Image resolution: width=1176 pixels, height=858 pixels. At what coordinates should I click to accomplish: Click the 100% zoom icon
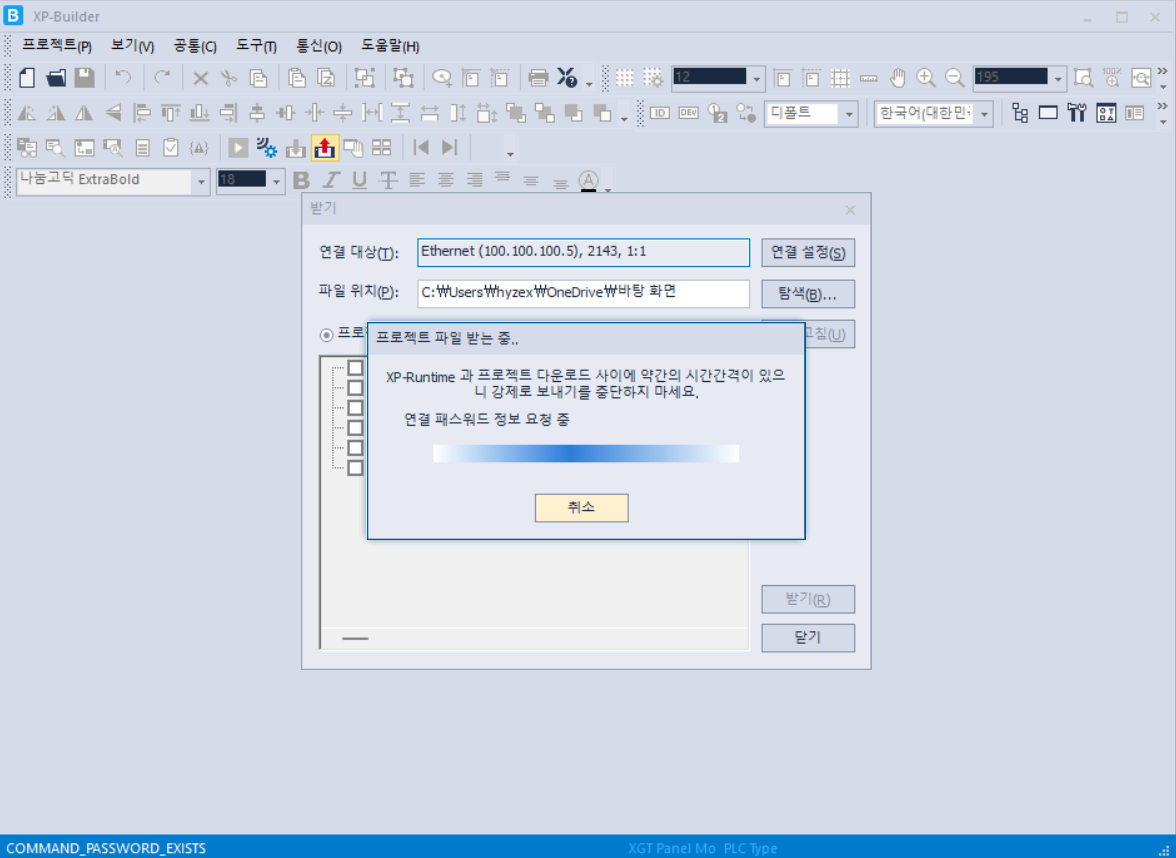coord(1112,78)
